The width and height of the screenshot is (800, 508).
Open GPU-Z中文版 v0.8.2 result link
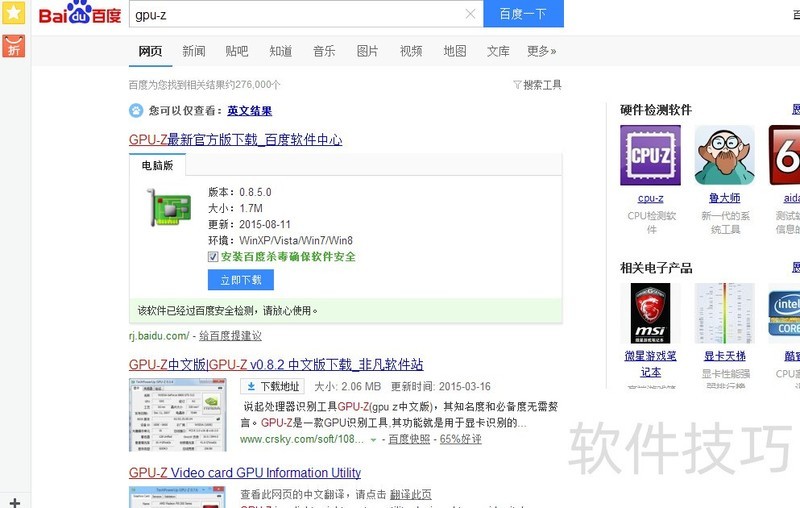(x=276, y=365)
